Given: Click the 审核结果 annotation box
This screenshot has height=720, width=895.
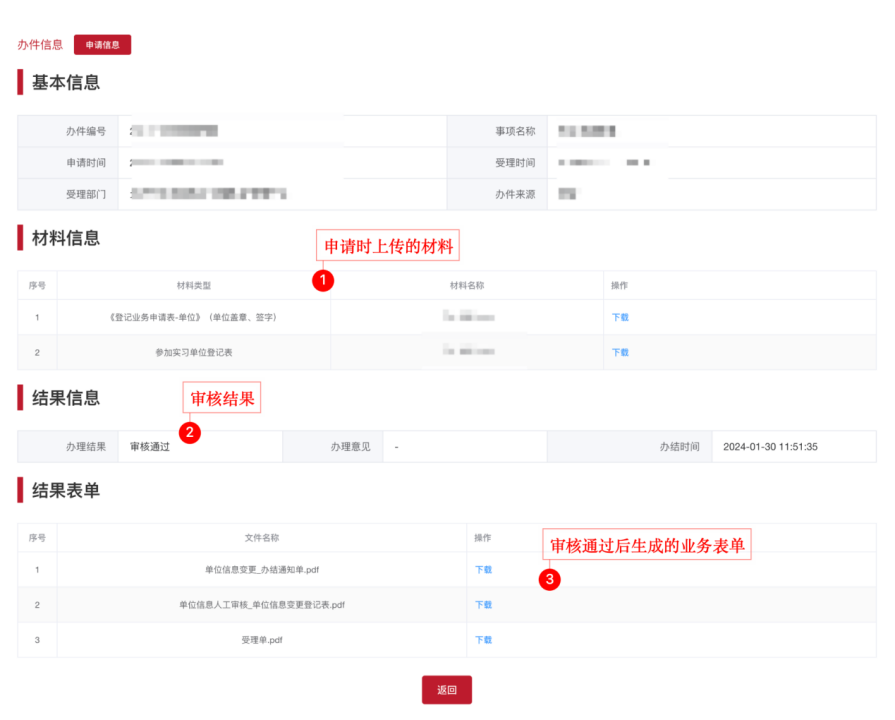Looking at the screenshot, I should (222, 397).
